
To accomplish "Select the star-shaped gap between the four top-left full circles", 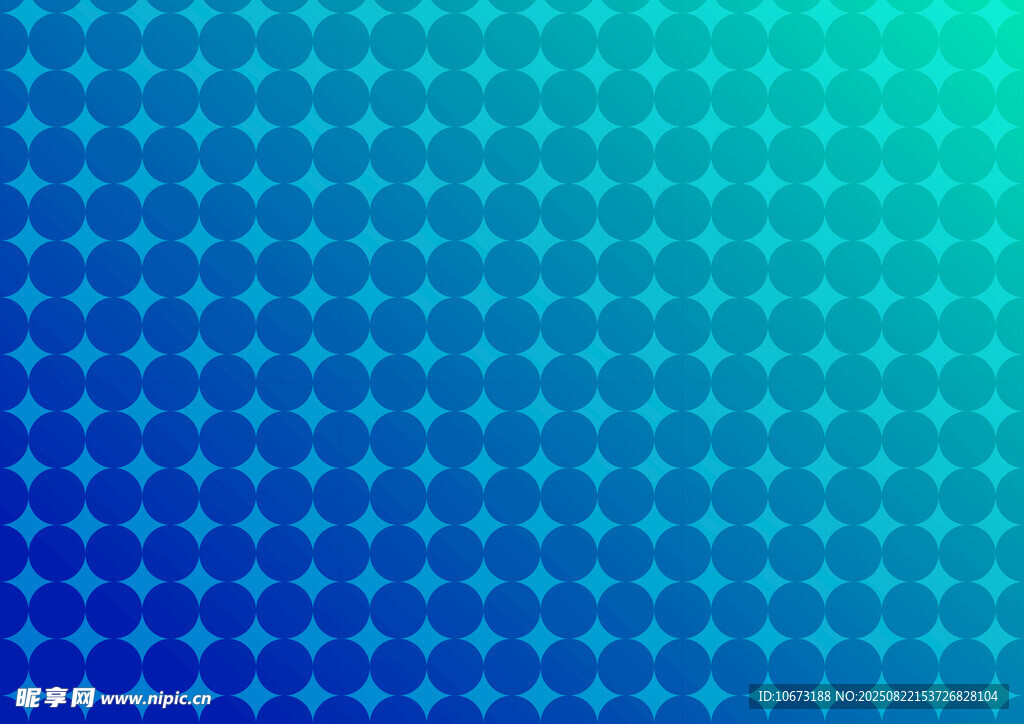I will coord(85,70).
